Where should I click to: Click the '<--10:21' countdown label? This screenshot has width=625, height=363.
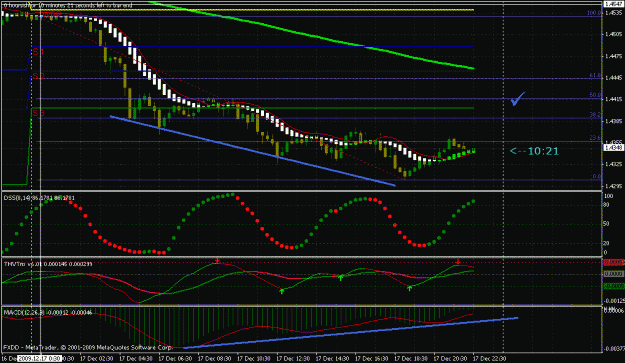point(534,151)
